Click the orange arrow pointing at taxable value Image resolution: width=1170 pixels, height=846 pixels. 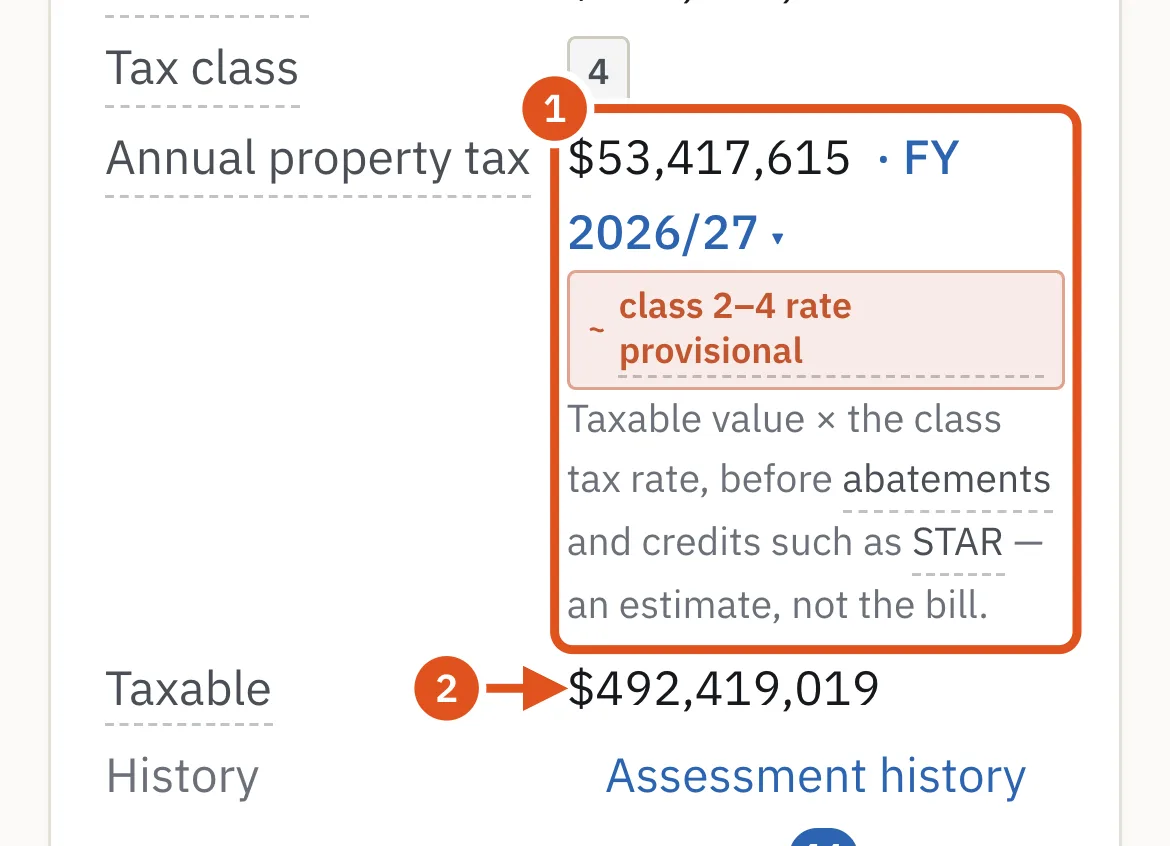(526, 688)
